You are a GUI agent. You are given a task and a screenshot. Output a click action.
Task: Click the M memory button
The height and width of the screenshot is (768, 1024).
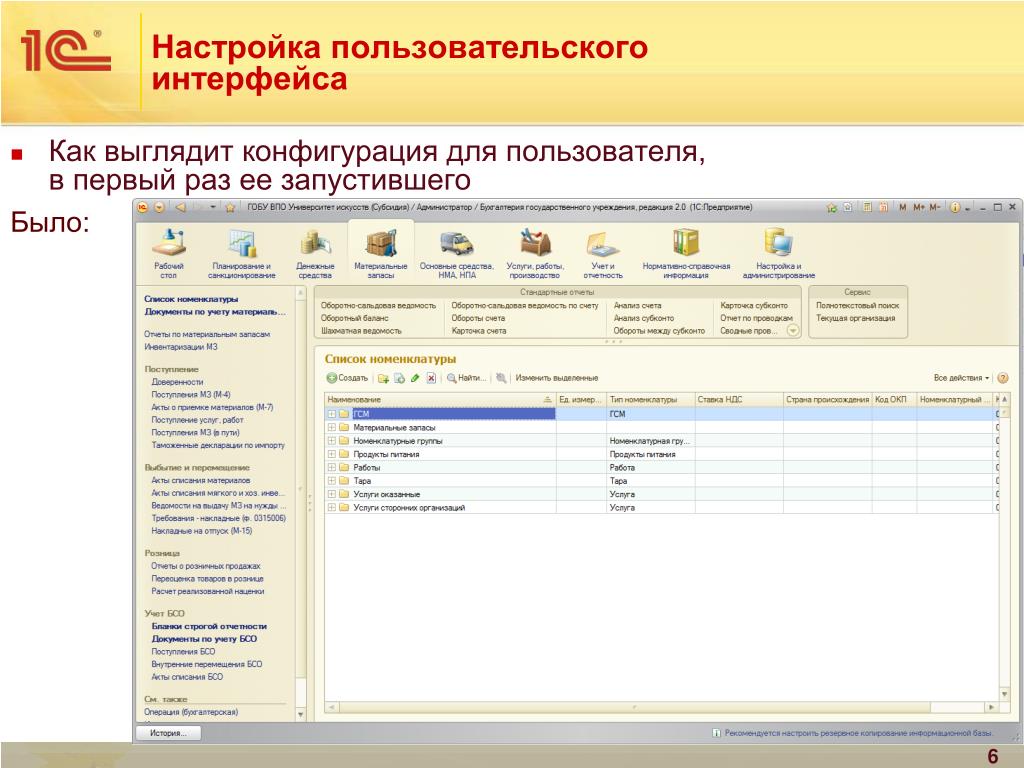[903, 208]
